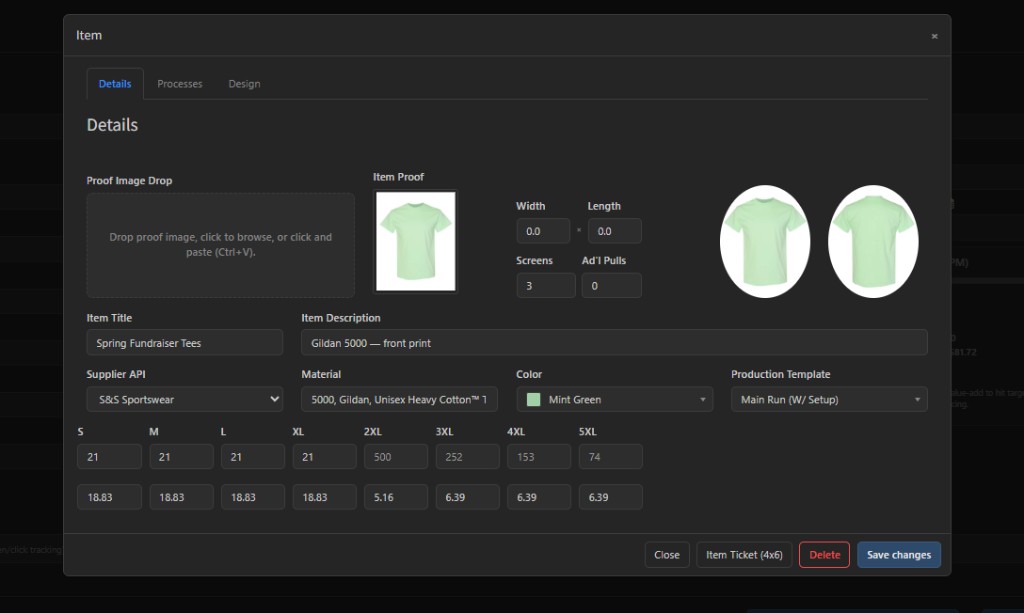Edit the XL size quantity field
Screen dimensions: 1024x613
pyautogui.click(x=325, y=456)
